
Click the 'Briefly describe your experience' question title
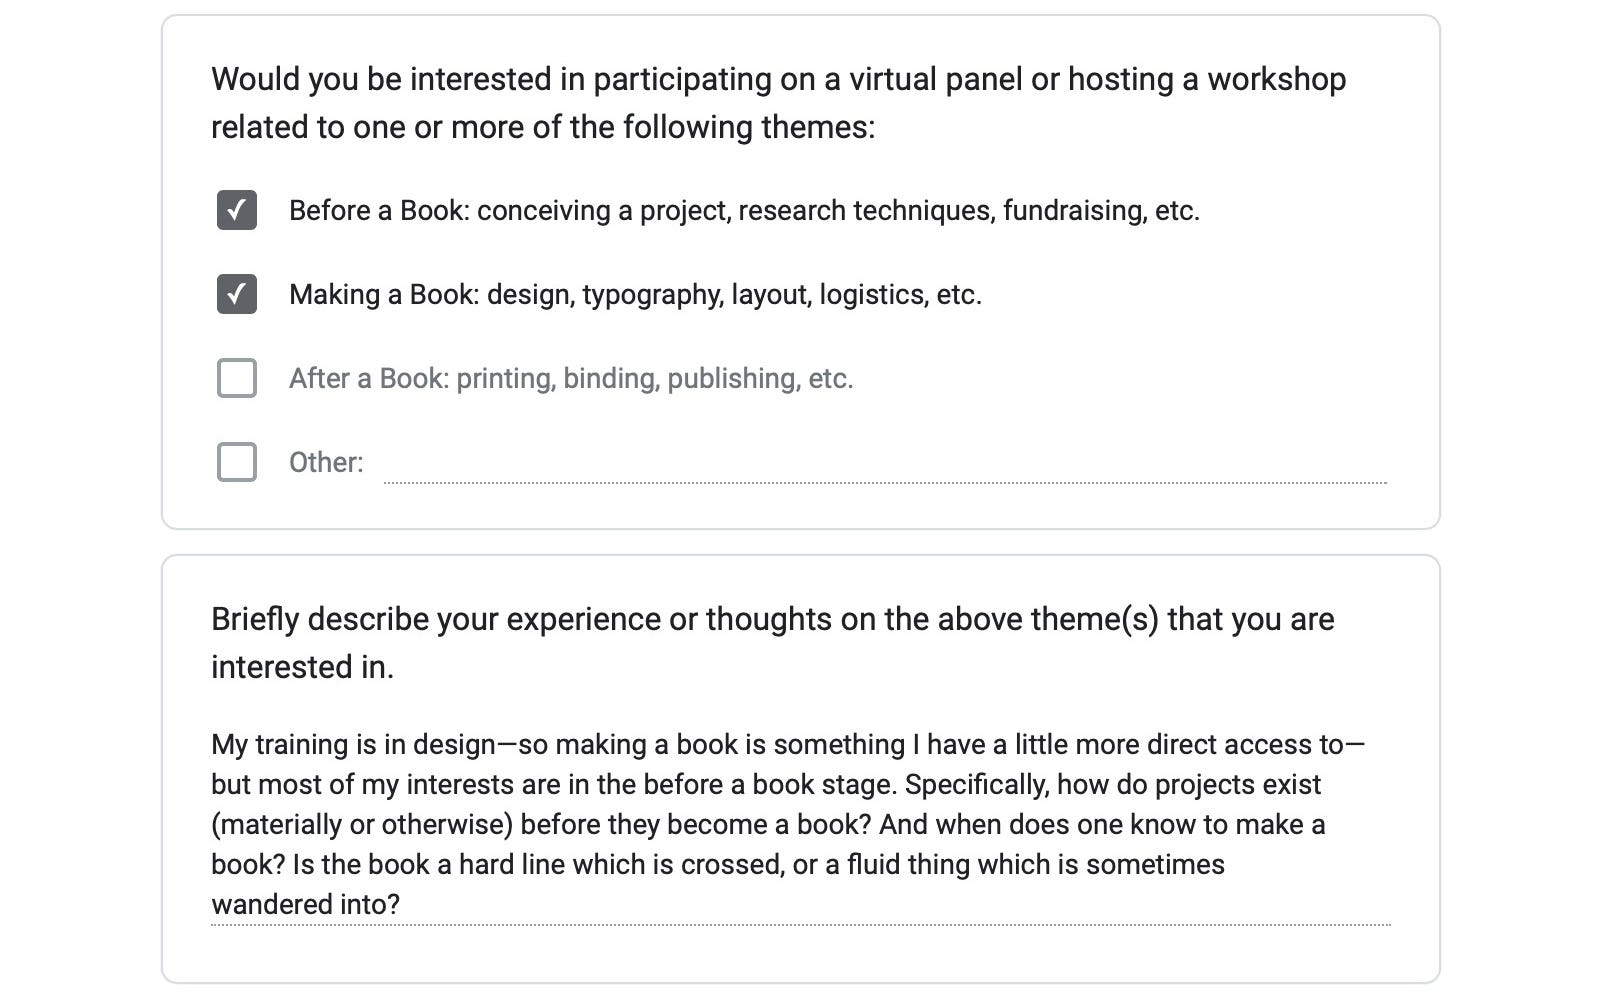pyautogui.click(x=772, y=643)
